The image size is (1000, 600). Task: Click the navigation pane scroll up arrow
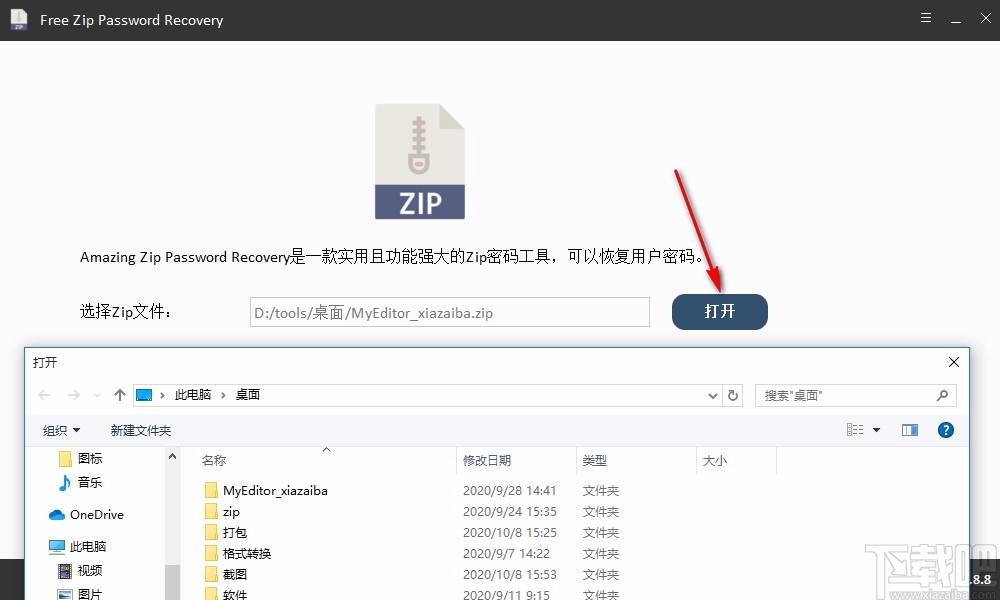[x=172, y=457]
